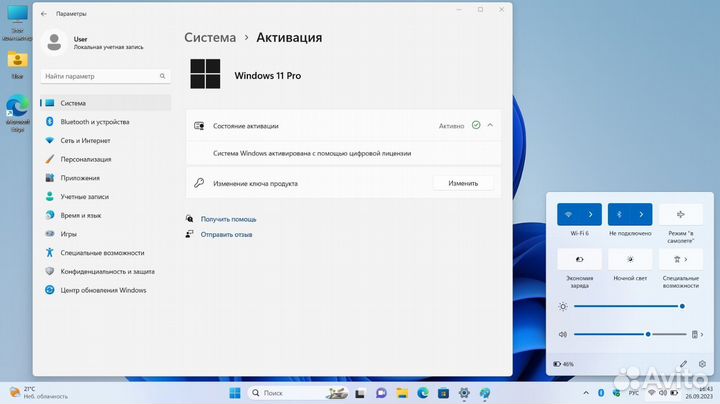Select the This PC desktop icon

[17, 23]
